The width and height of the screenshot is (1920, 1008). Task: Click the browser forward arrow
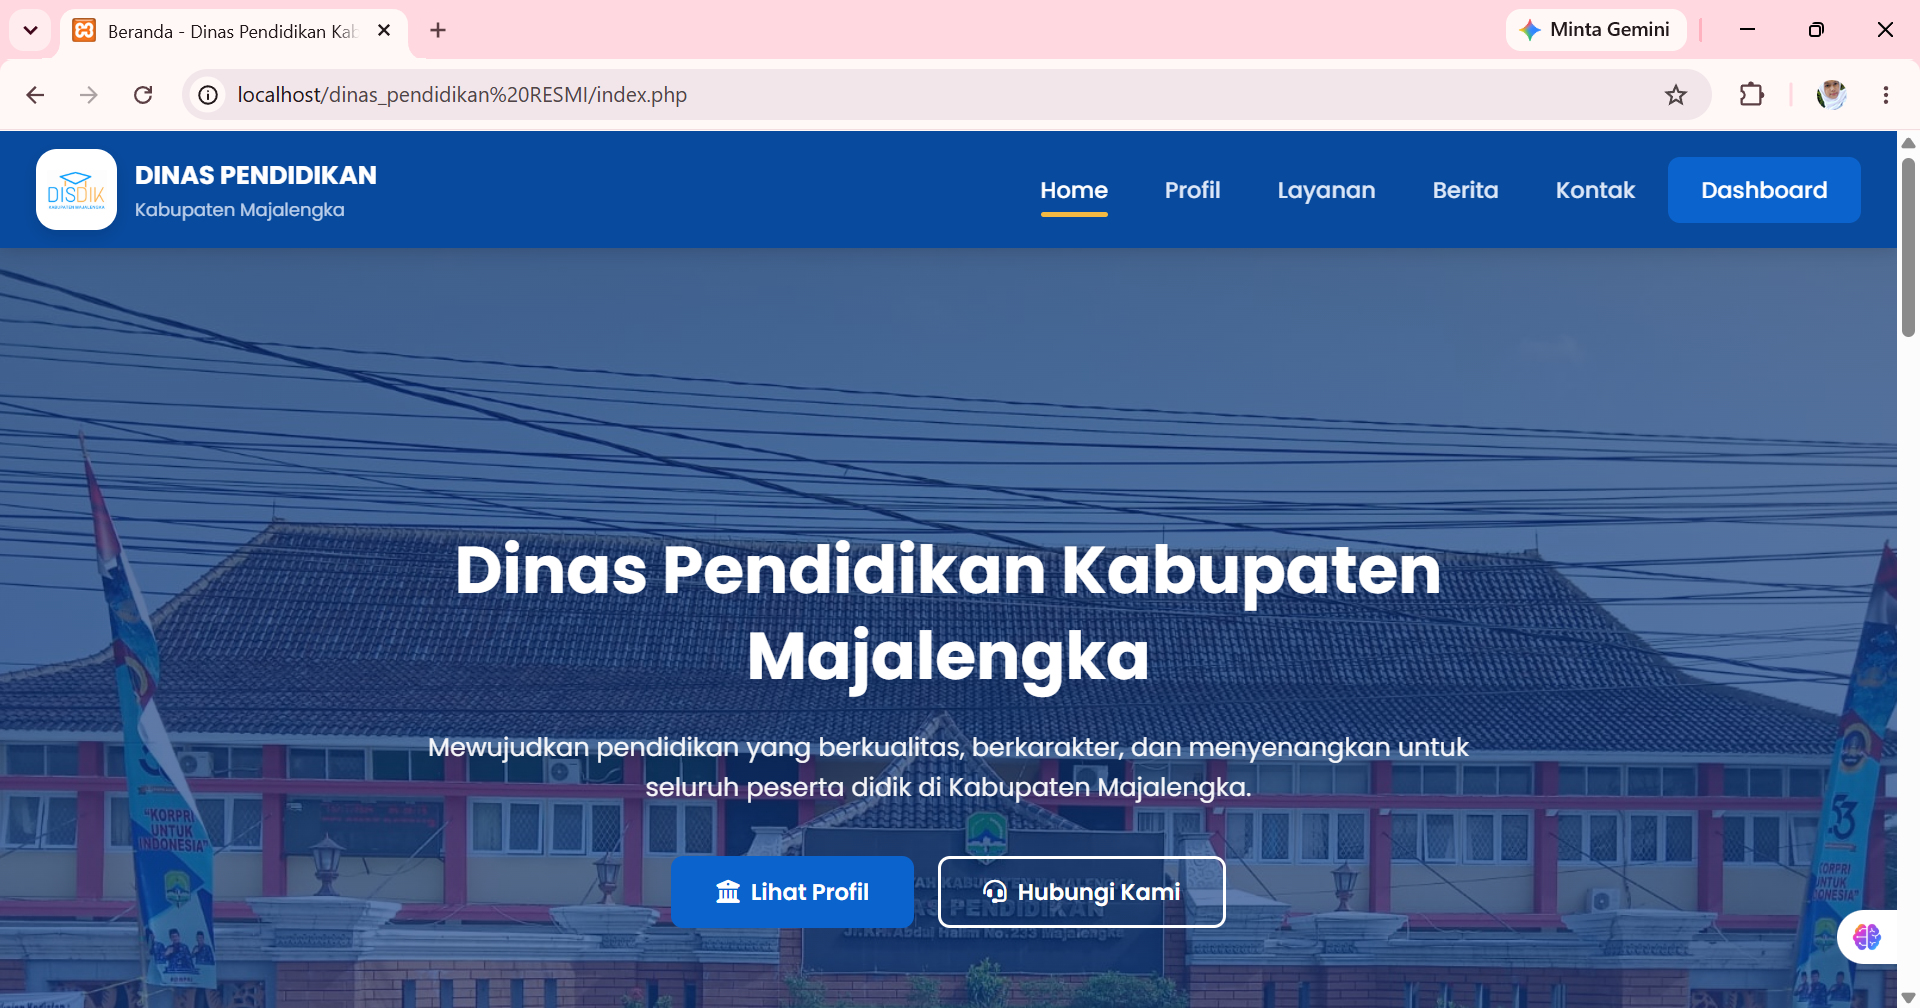click(x=89, y=95)
